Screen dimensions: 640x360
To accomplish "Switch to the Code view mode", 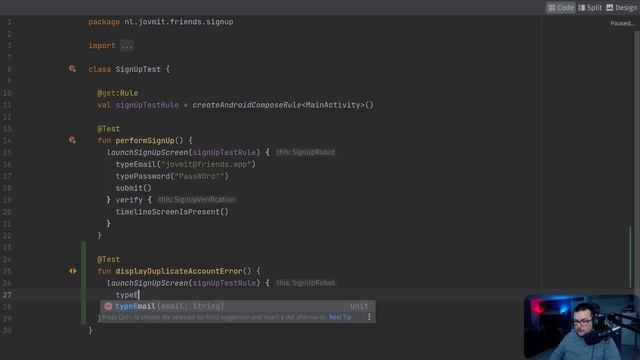I will click(x=561, y=7).
